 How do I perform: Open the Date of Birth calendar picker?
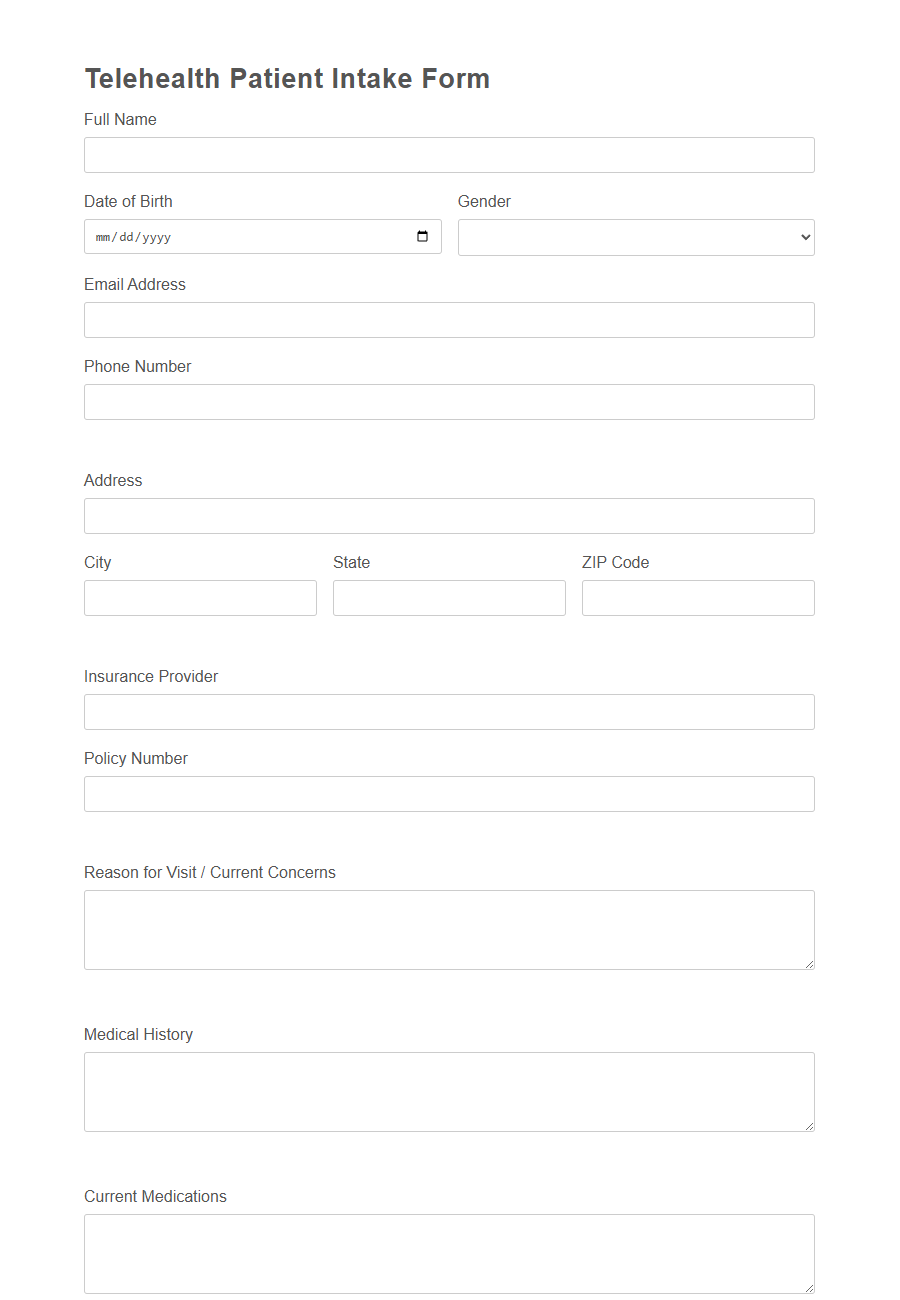point(424,236)
